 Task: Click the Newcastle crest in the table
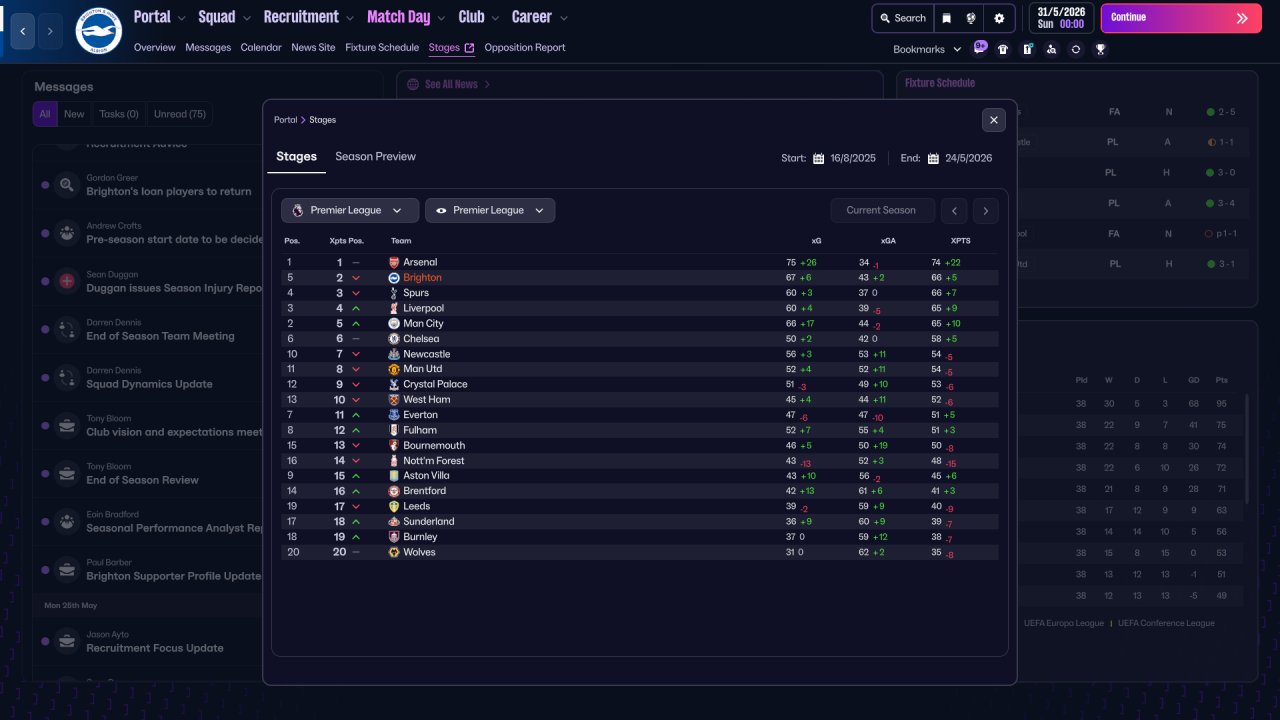tap(394, 354)
